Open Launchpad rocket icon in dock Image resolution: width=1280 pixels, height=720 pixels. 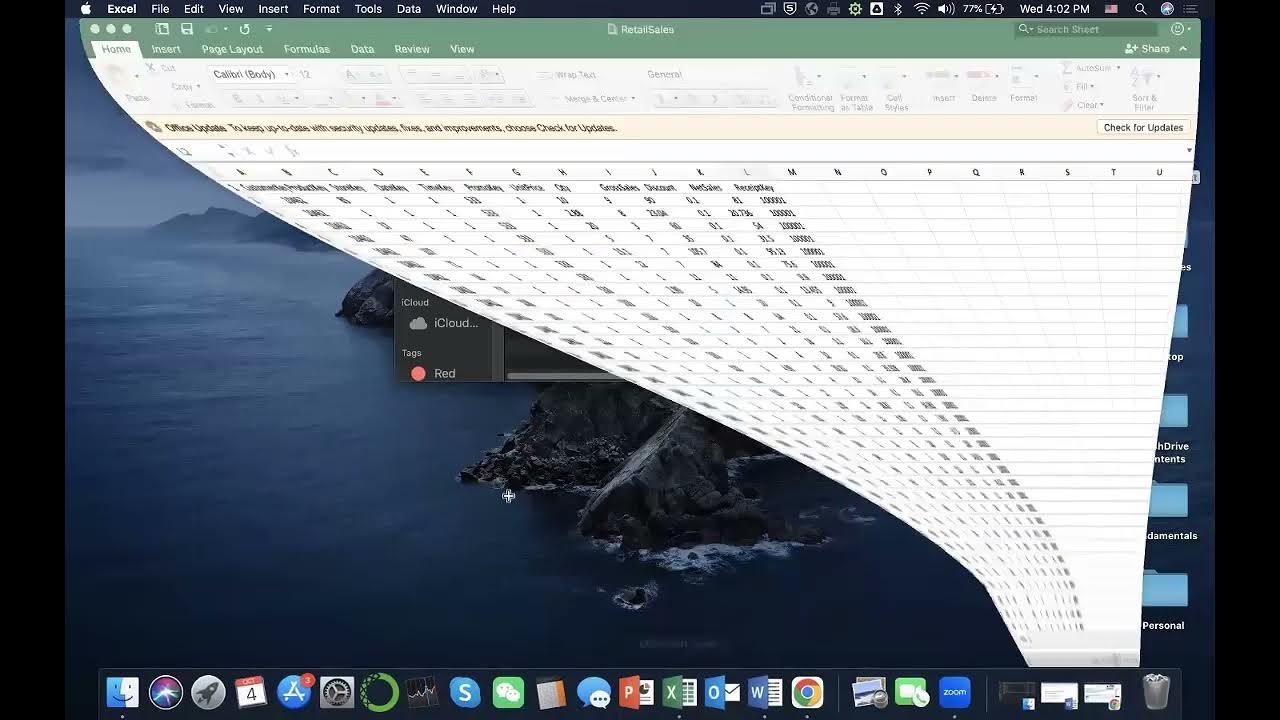[208, 692]
